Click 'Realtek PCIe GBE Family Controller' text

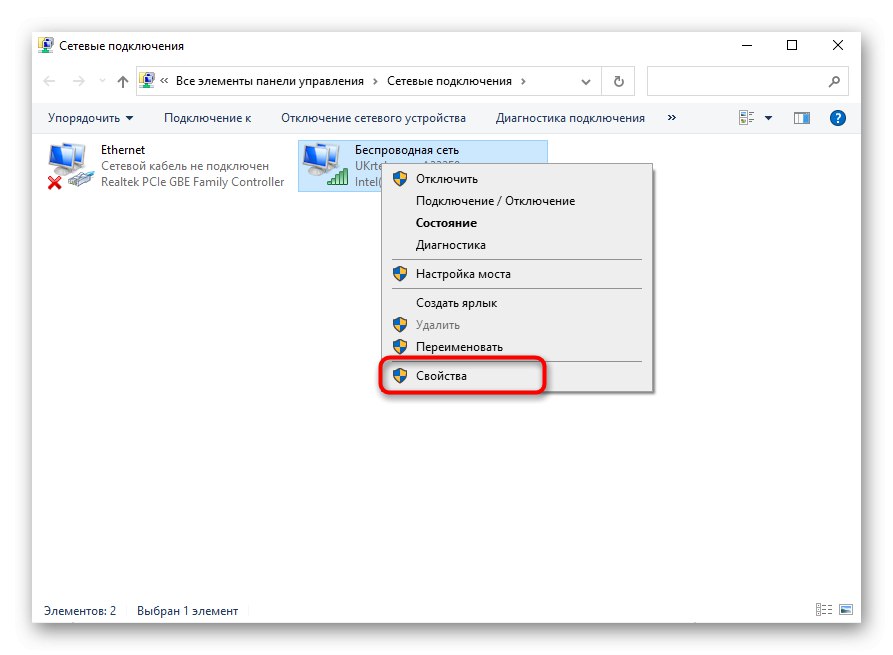pyautogui.click(x=192, y=182)
